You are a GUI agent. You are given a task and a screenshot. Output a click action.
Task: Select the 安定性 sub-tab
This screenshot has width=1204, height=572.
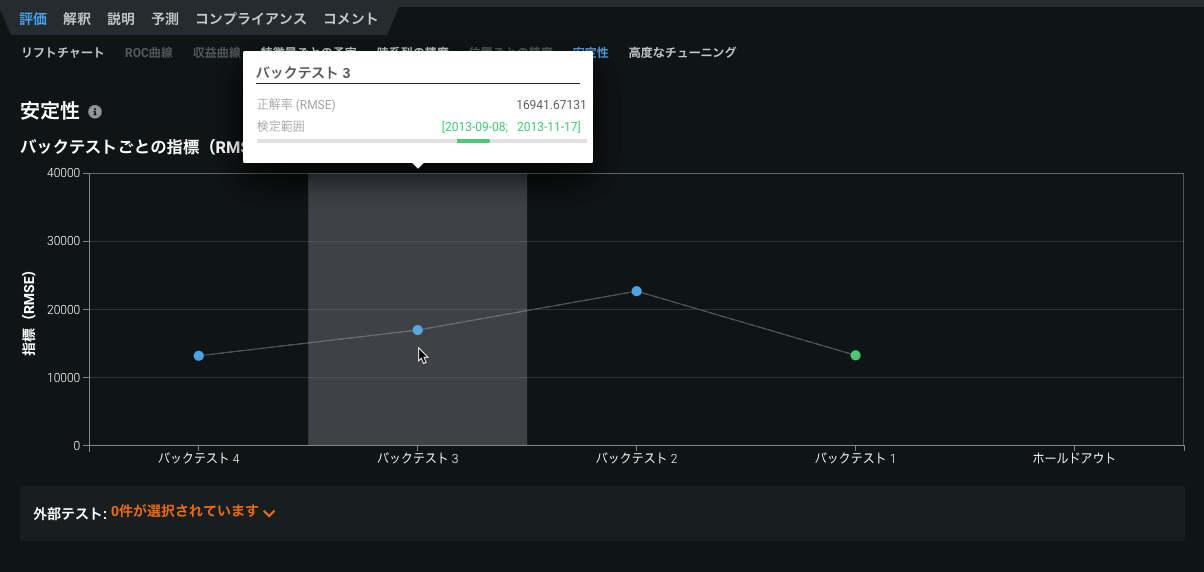(590, 52)
